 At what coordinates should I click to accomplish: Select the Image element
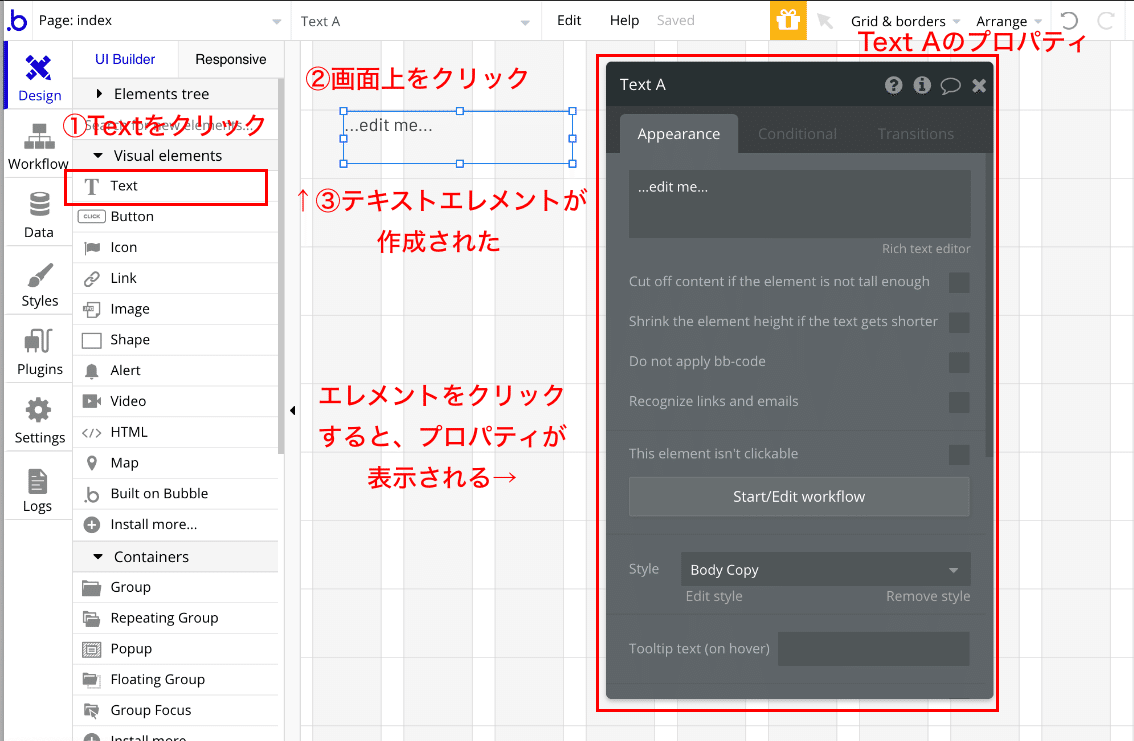176,309
